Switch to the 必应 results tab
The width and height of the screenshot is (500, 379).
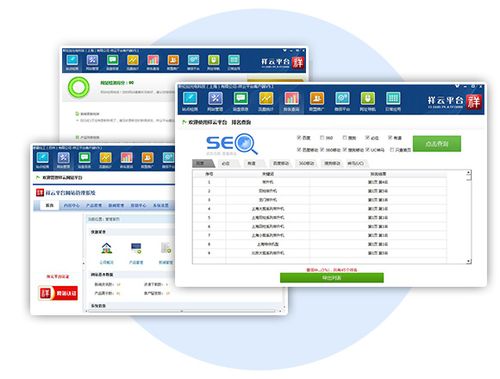pyautogui.click(x=227, y=163)
